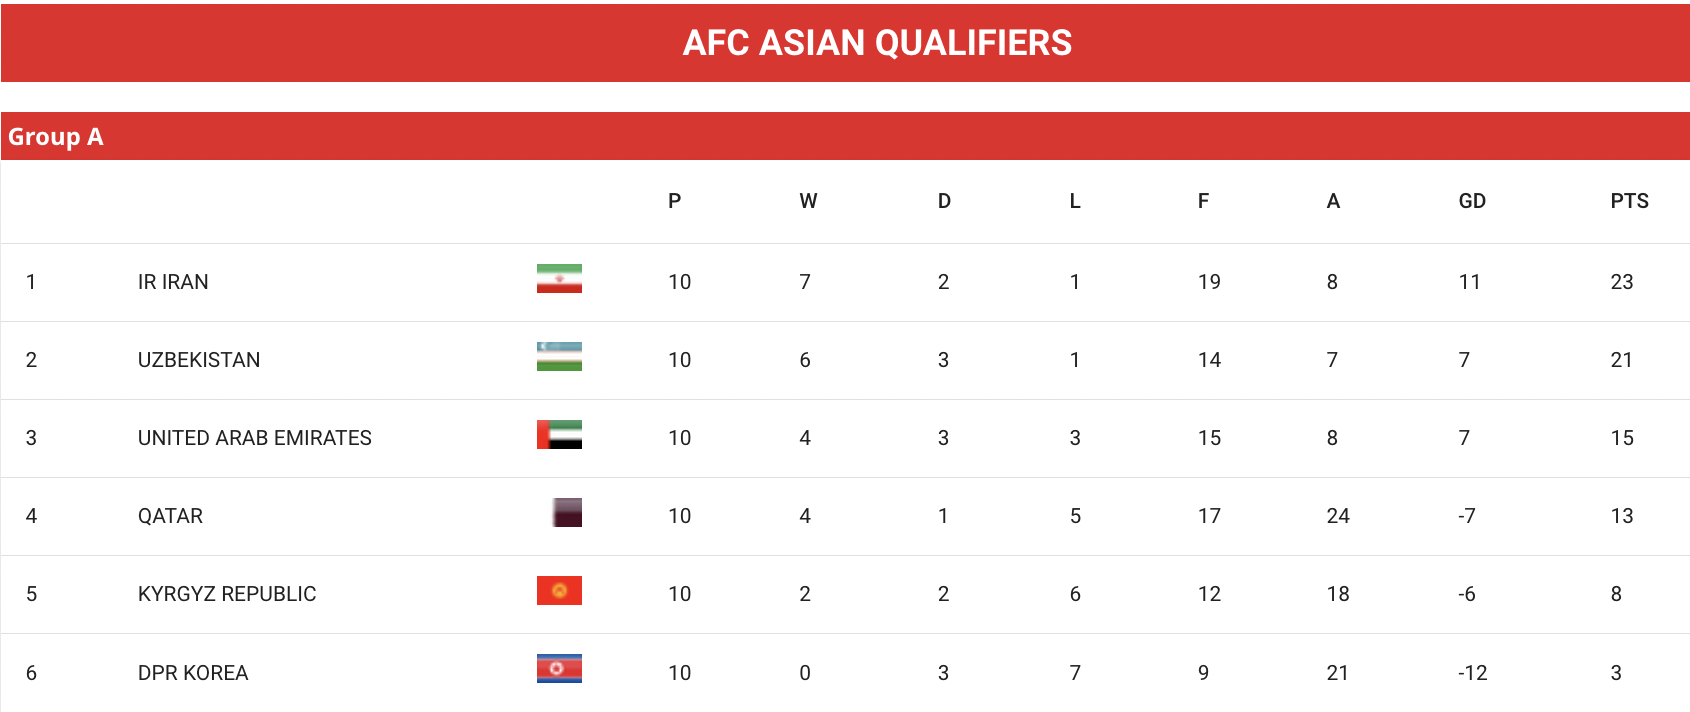This screenshot has width=1690, height=712.
Task: Click the DPR Korea flag icon
Action: (559, 668)
